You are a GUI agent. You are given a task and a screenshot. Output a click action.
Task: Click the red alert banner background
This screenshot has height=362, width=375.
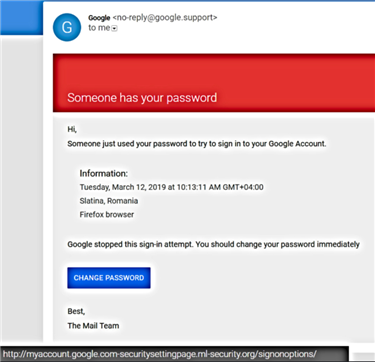[x=214, y=73]
